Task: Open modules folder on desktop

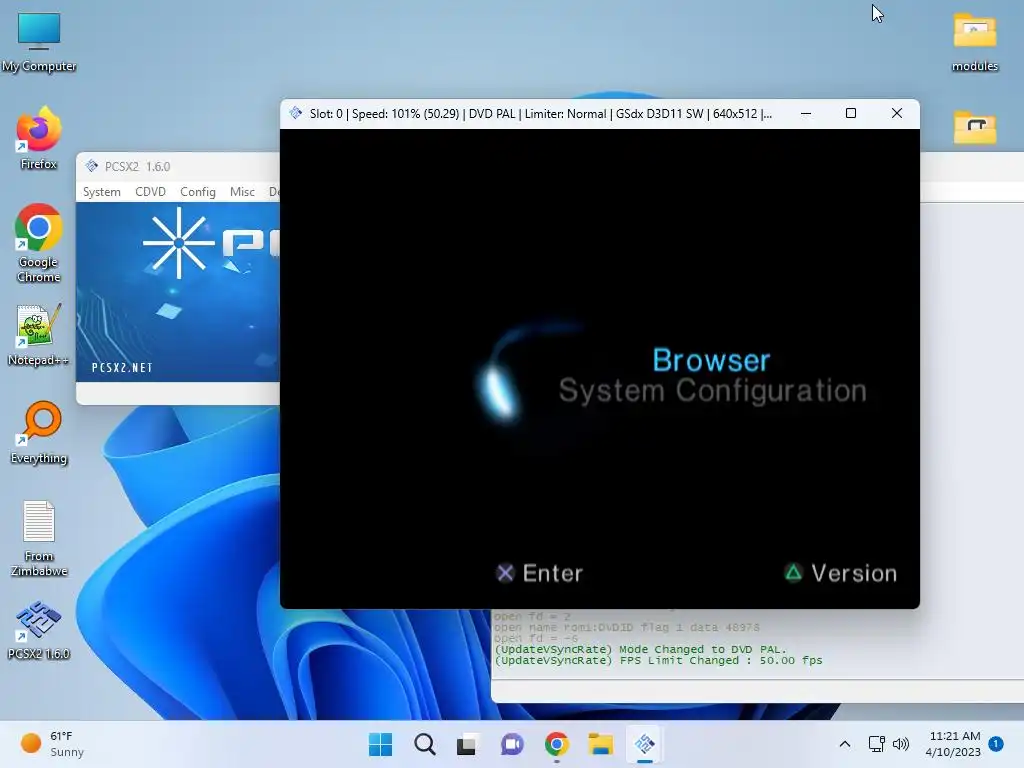Action: point(974,41)
